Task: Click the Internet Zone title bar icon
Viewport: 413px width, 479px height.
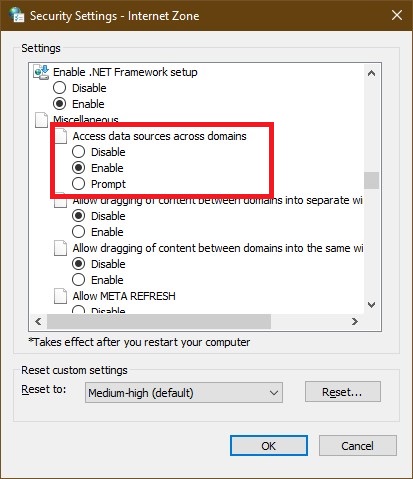Action: pos(17,15)
